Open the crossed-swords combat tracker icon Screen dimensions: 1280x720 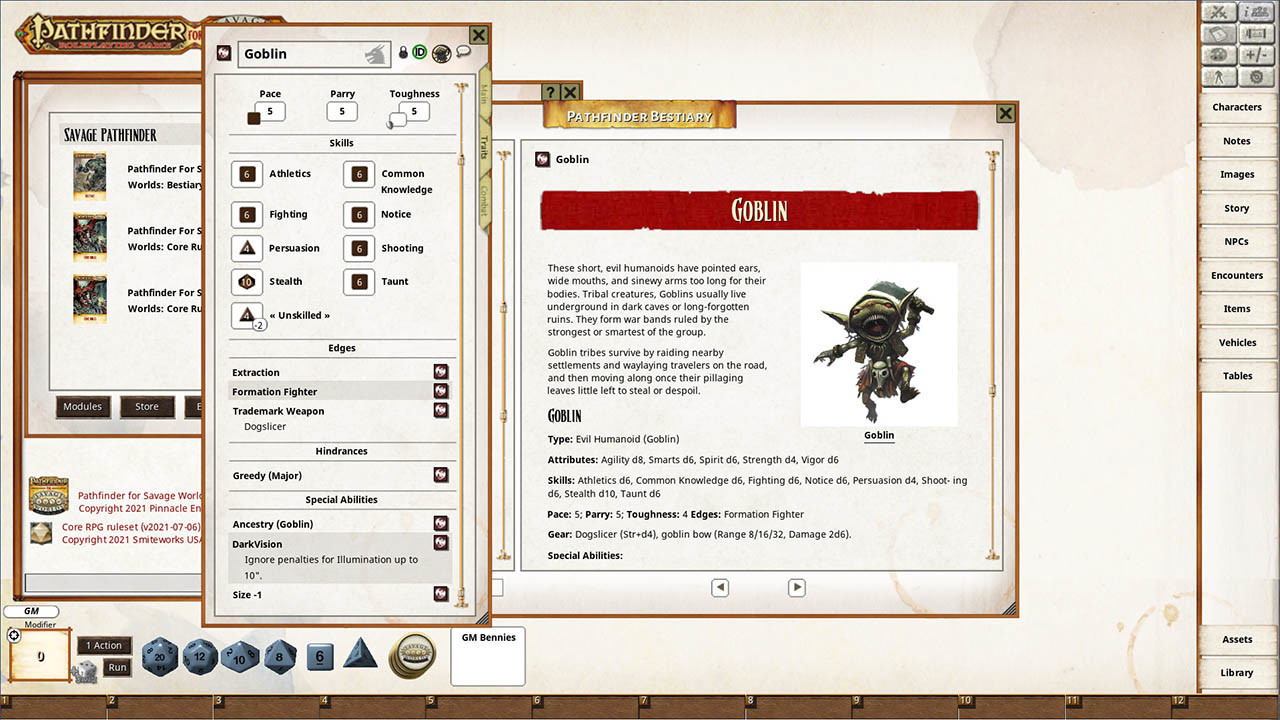1219,12
